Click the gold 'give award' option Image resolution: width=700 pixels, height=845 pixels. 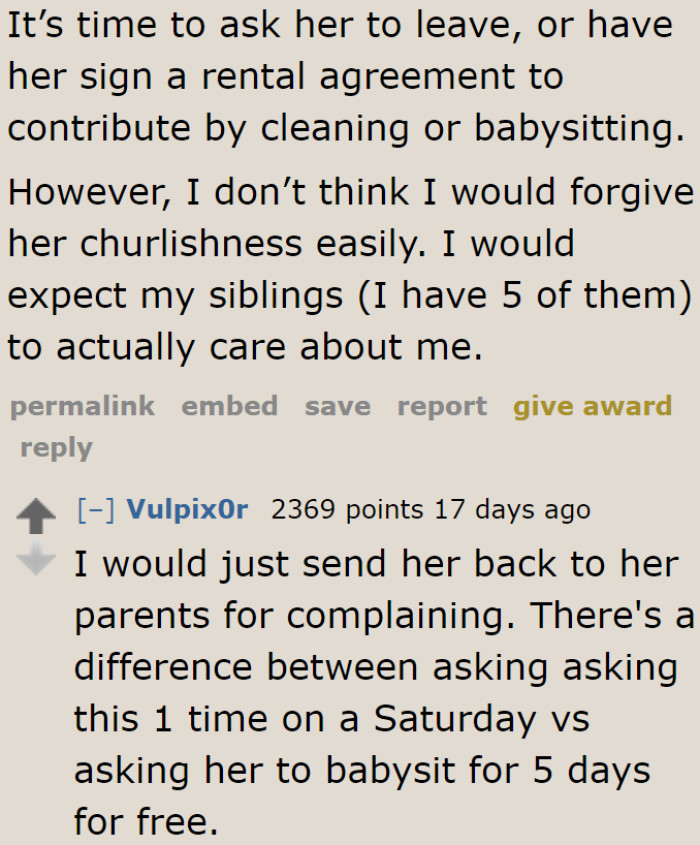point(592,406)
